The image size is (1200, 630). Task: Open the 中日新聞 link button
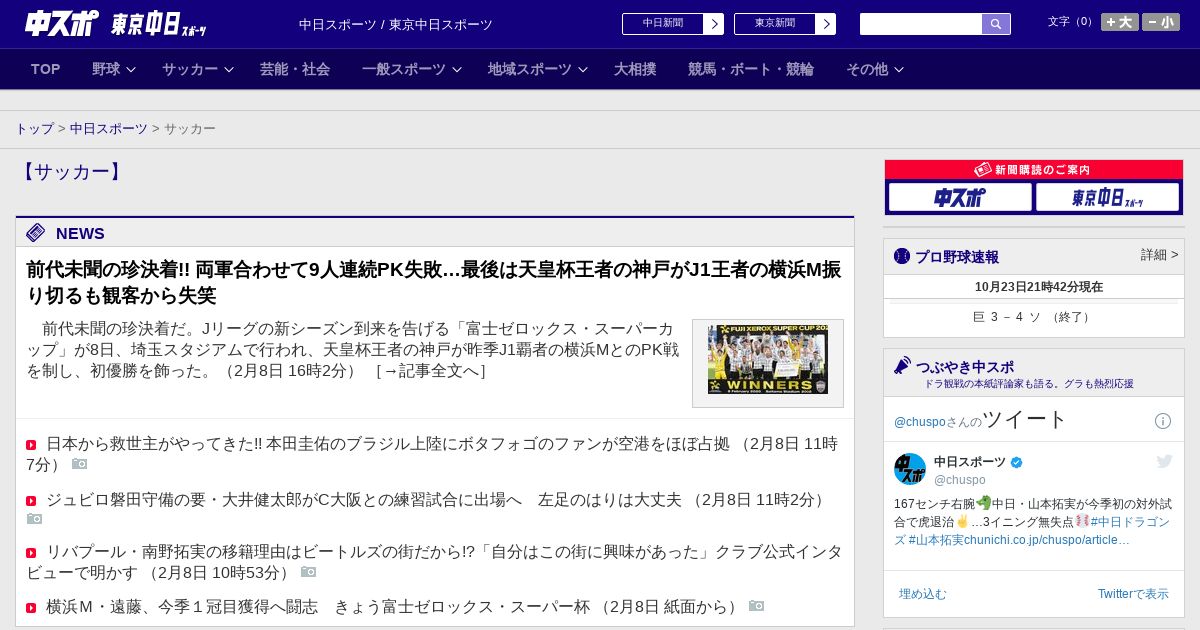click(x=663, y=24)
